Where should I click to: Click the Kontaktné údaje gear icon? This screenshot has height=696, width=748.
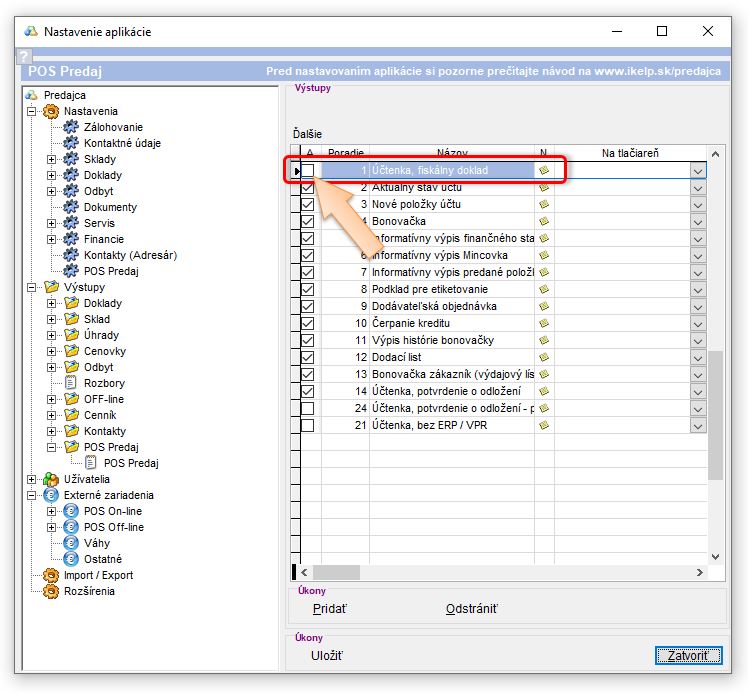[x=71, y=143]
